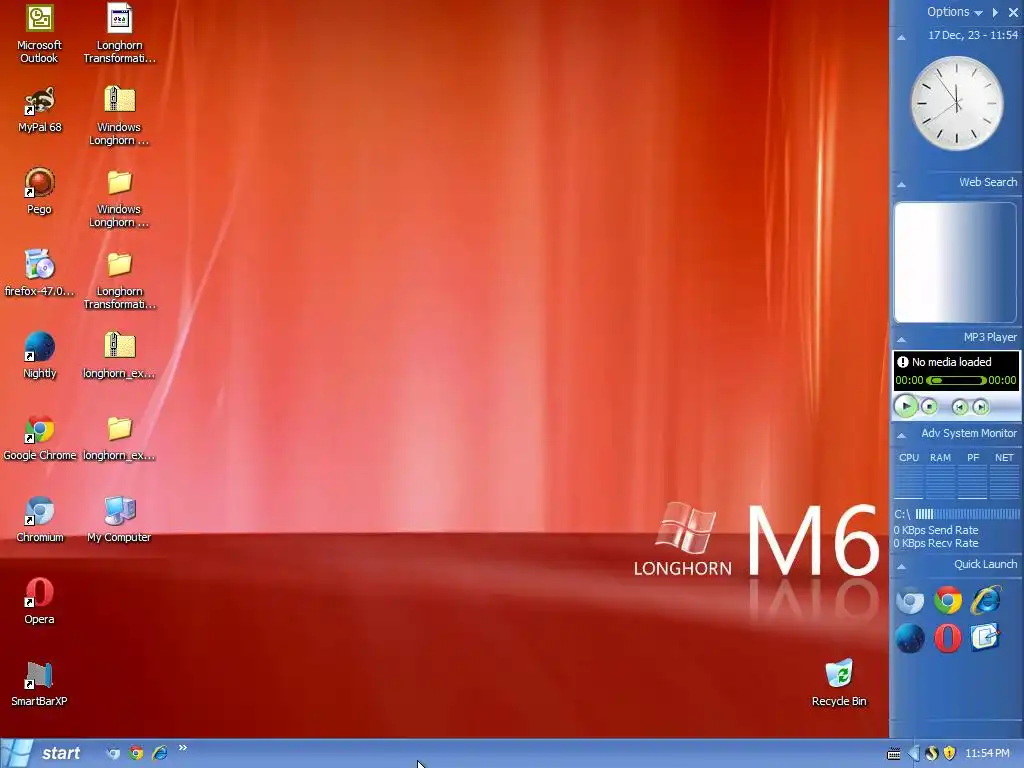Viewport: 1024px width, 768px height.
Task: Open the yellow security shield tray alert
Action: pos(950,754)
